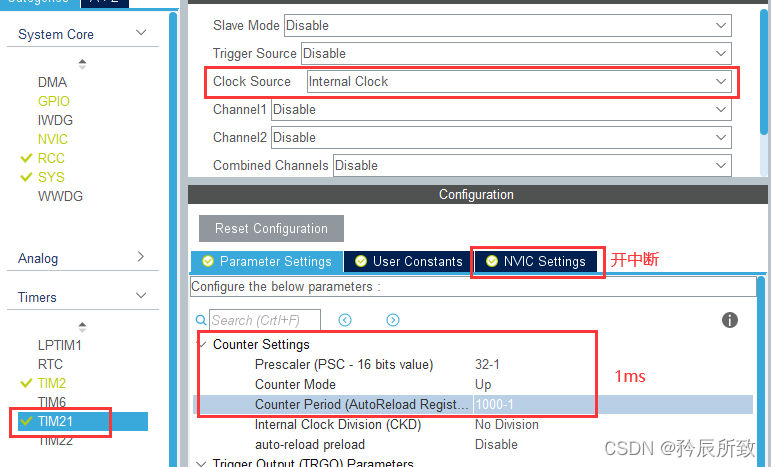Open the Slave Mode dropdown

tap(507, 26)
